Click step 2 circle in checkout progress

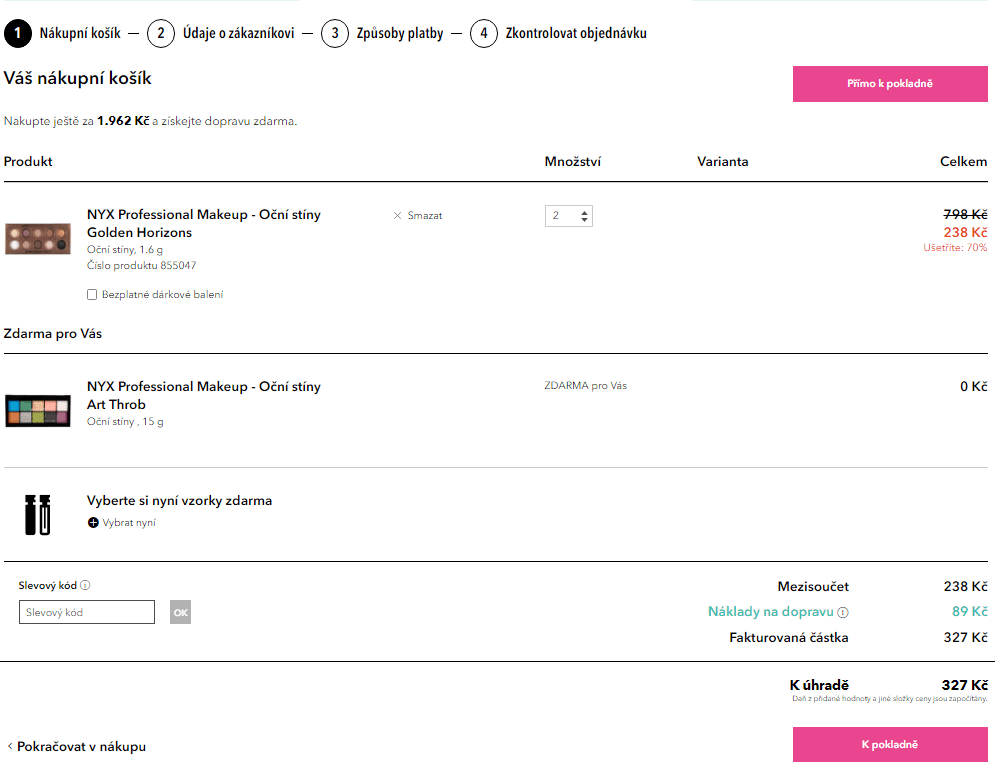pos(161,33)
